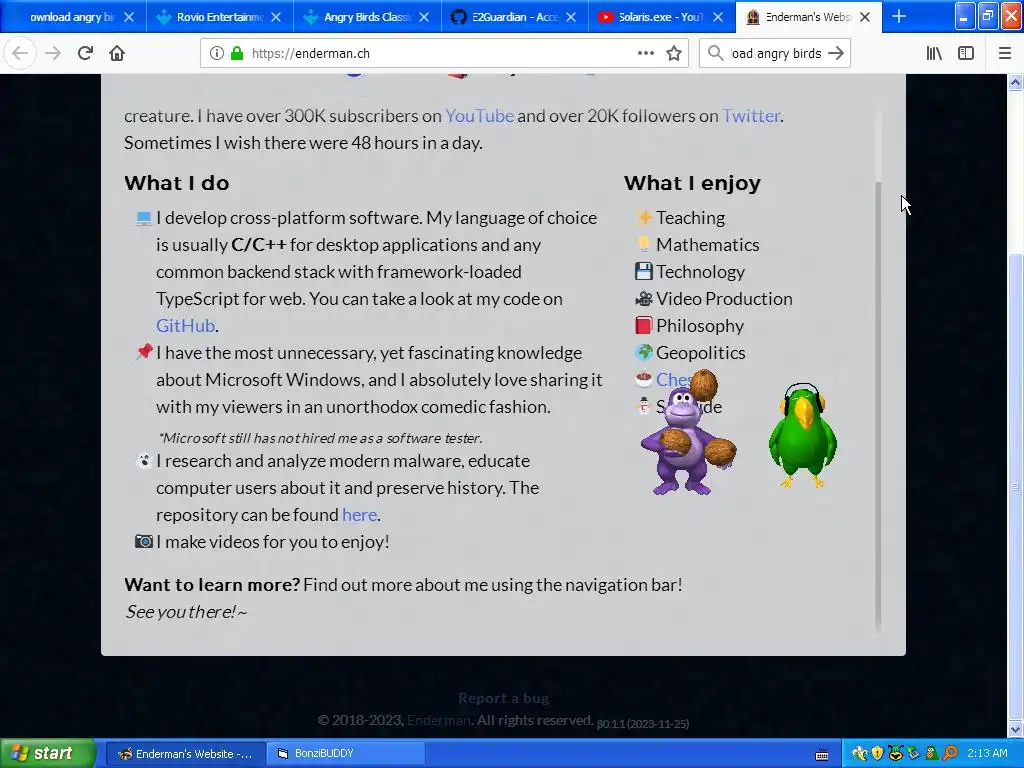
Task: Bookmark this page with the star
Action: (674, 53)
